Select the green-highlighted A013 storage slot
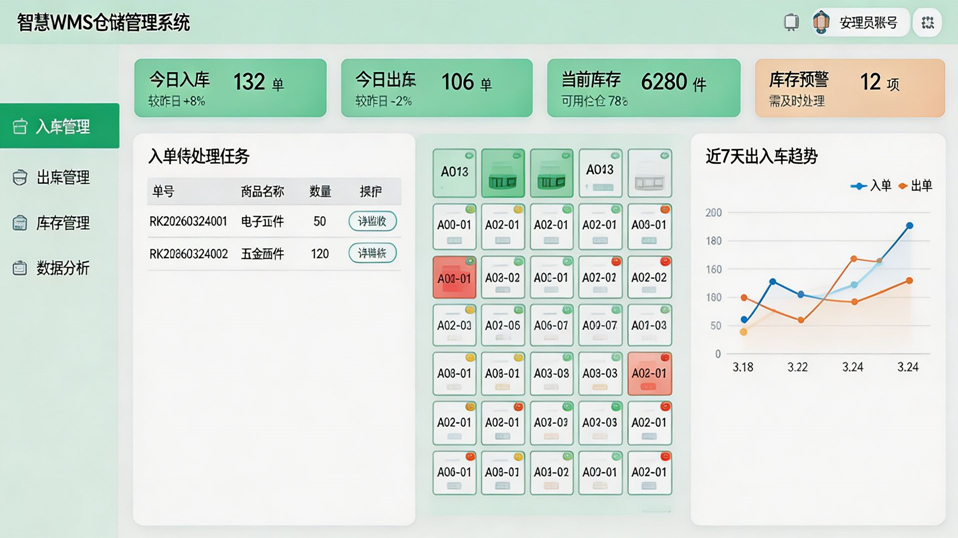 [x=455, y=173]
